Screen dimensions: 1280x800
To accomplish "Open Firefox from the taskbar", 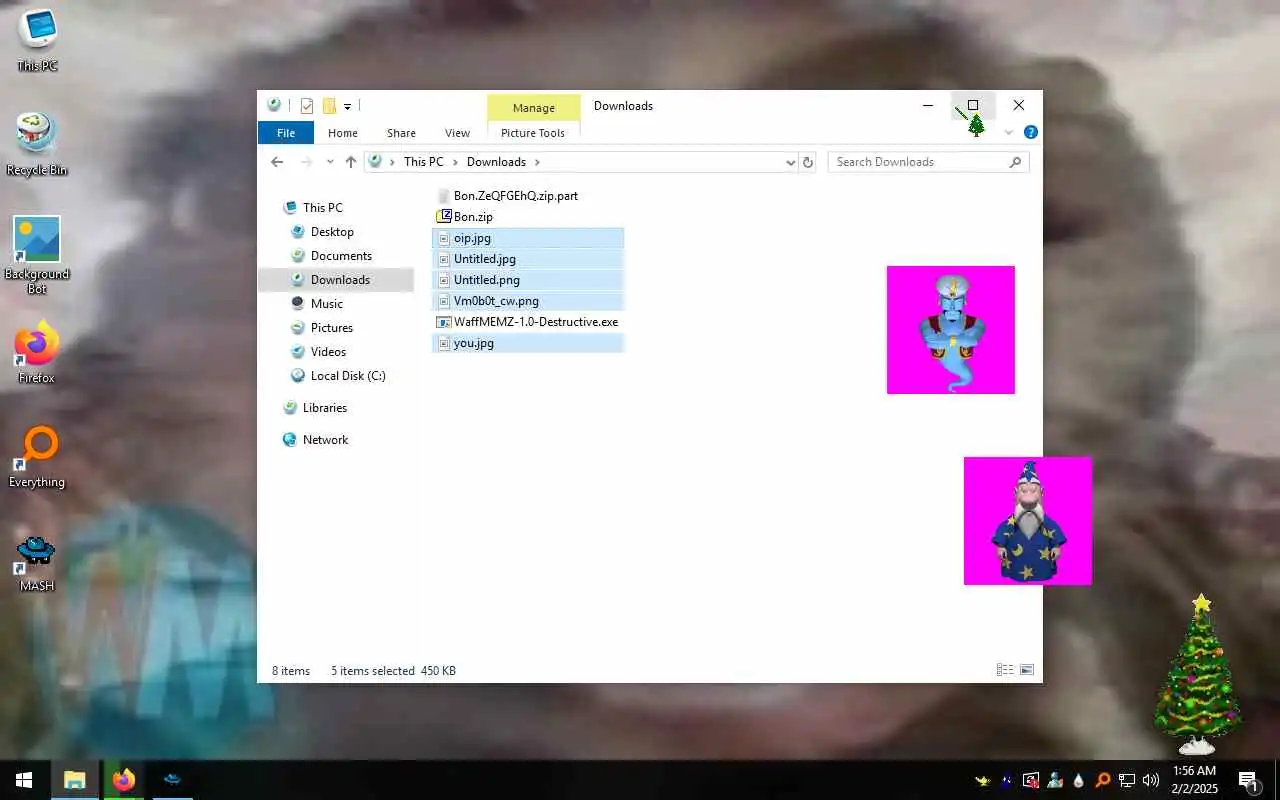I will [124, 780].
